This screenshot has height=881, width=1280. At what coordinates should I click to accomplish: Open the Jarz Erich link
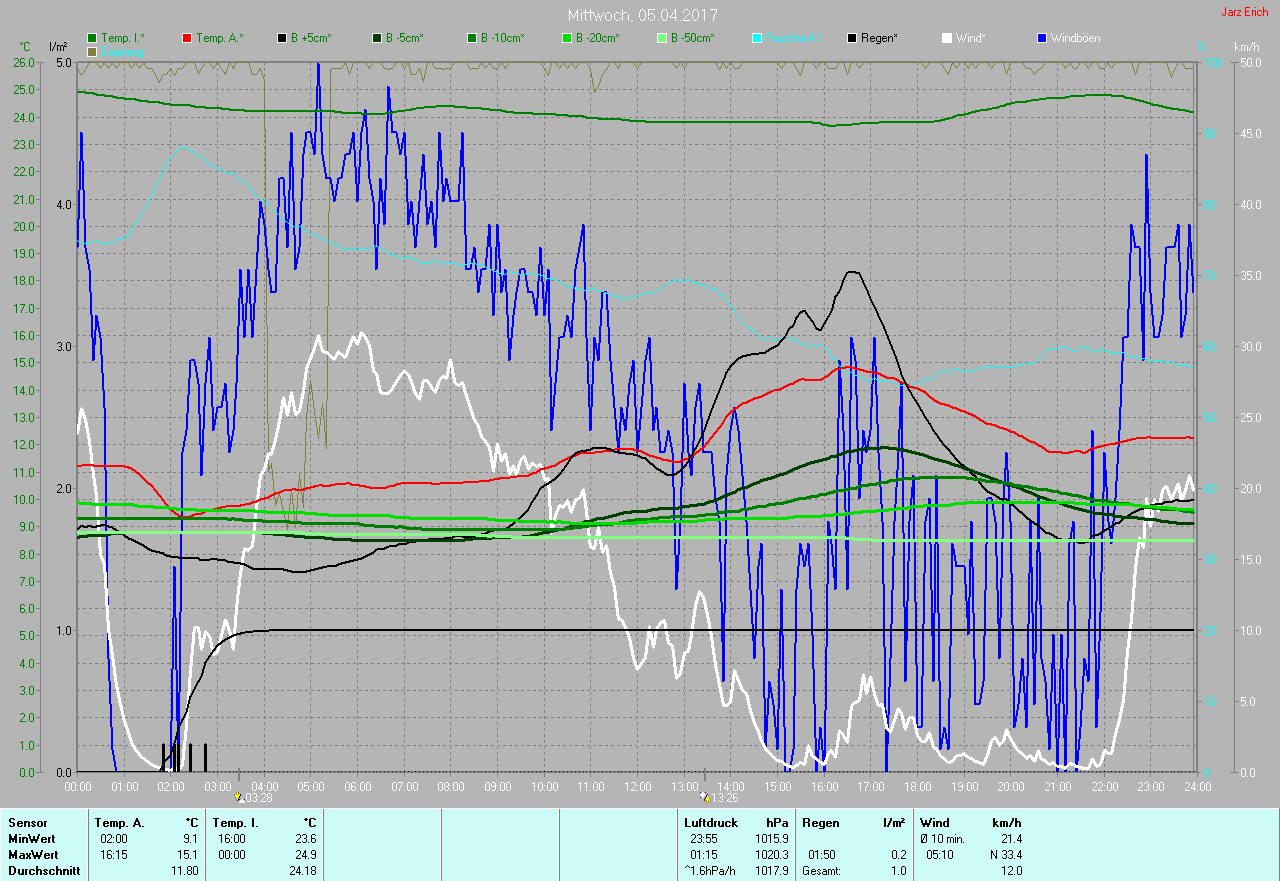(x=1244, y=12)
